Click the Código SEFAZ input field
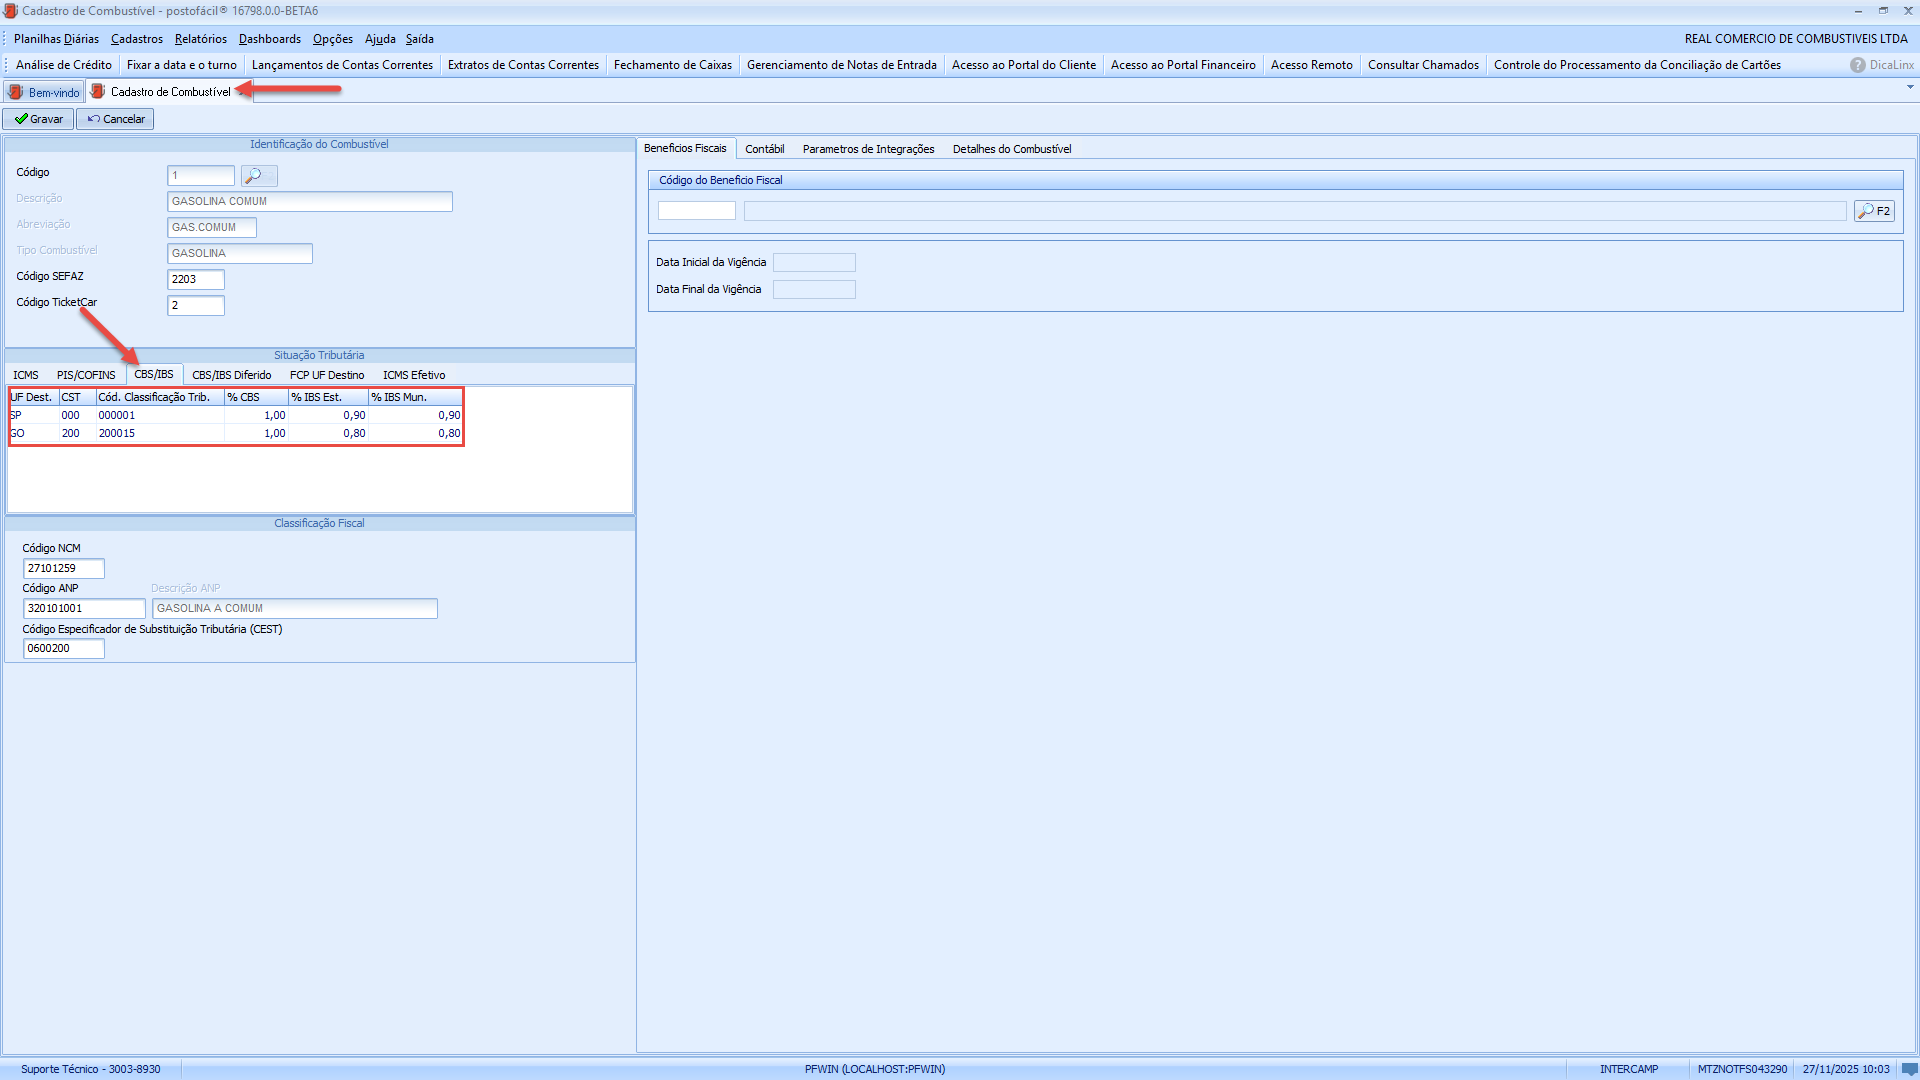 [x=195, y=279]
